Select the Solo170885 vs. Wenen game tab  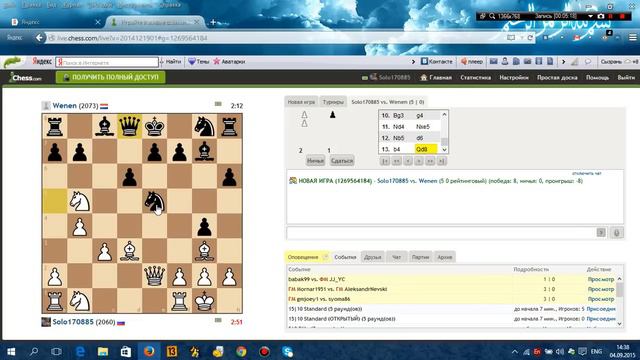pyautogui.click(x=388, y=102)
